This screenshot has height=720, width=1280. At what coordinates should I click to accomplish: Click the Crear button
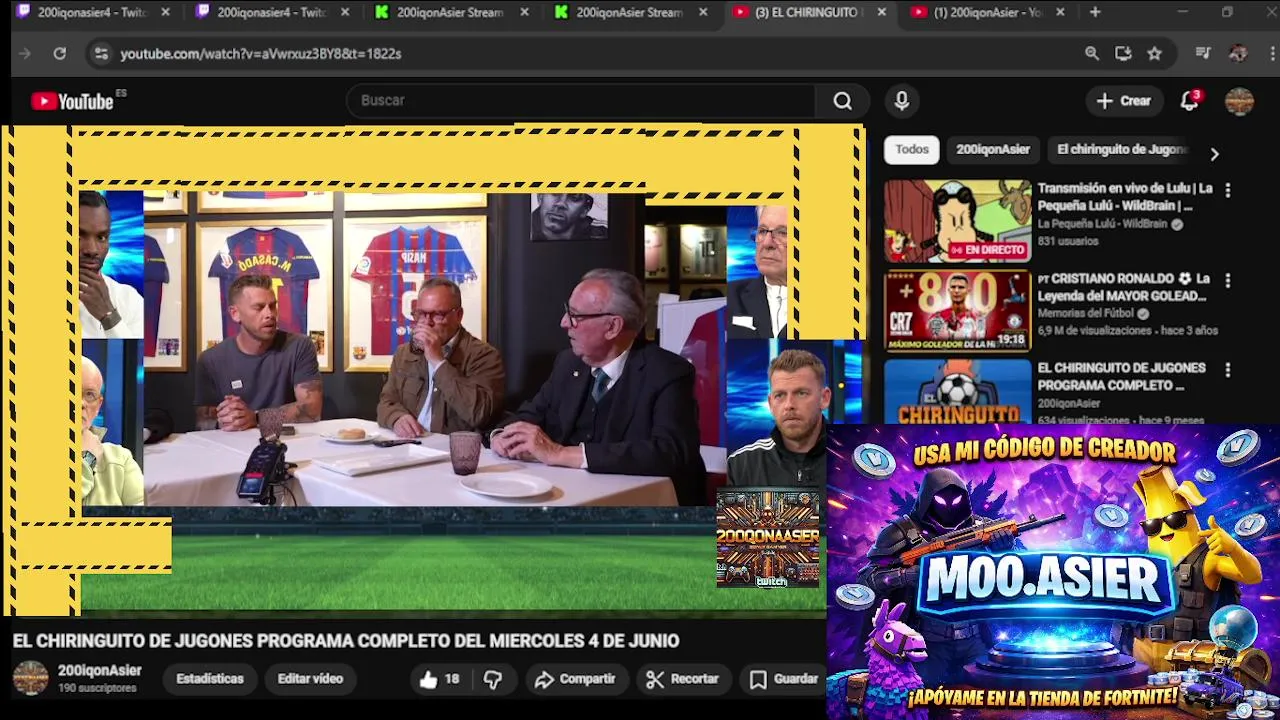point(1124,101)
